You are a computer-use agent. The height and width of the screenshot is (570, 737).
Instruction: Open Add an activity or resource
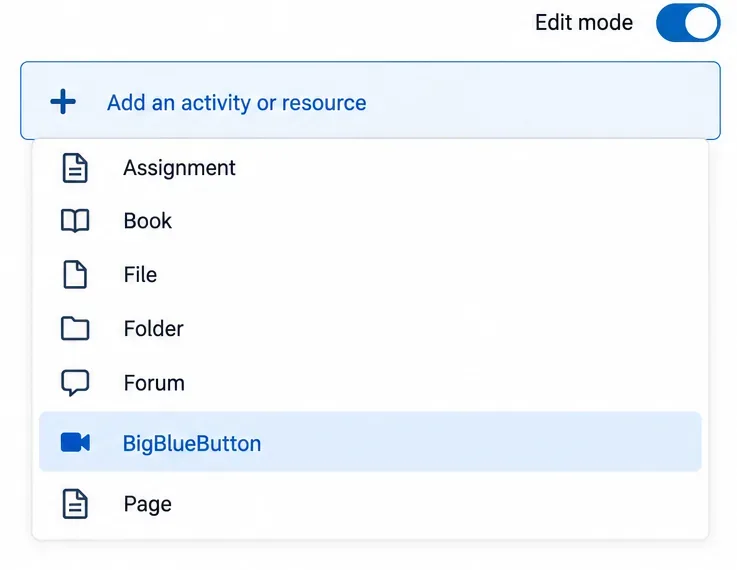click(370, 101)
